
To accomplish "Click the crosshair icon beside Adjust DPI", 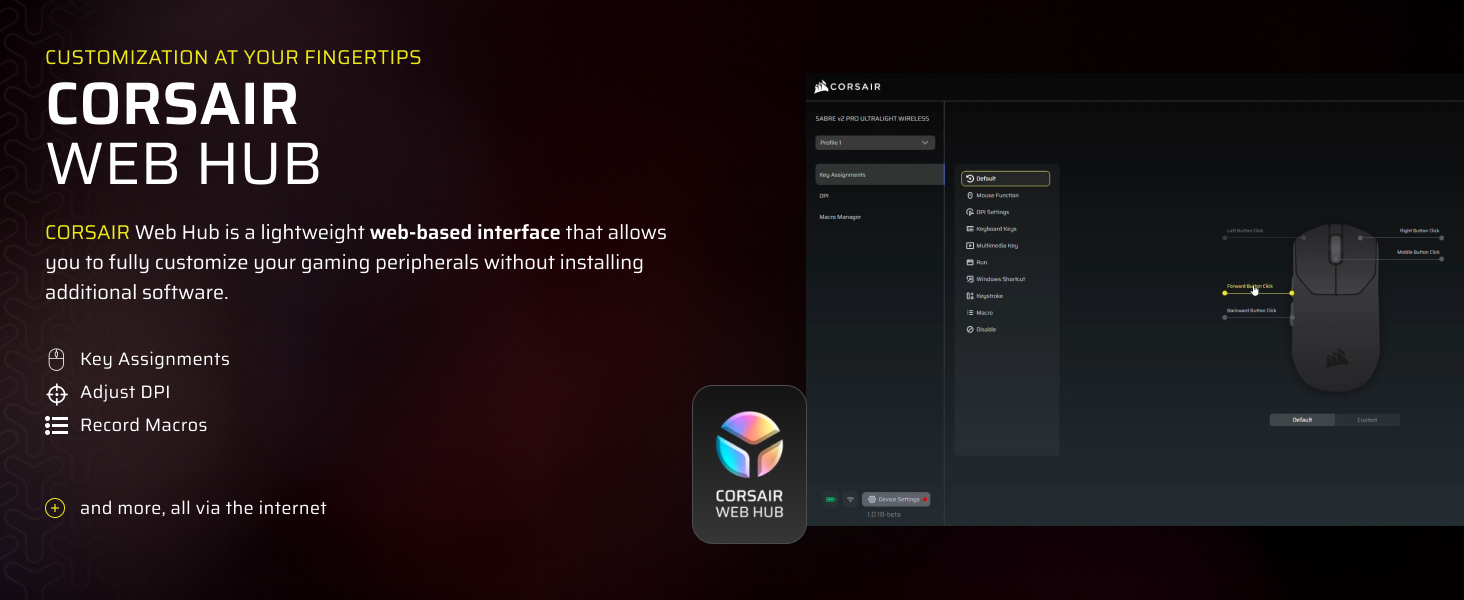I will [x=56, y=393].
